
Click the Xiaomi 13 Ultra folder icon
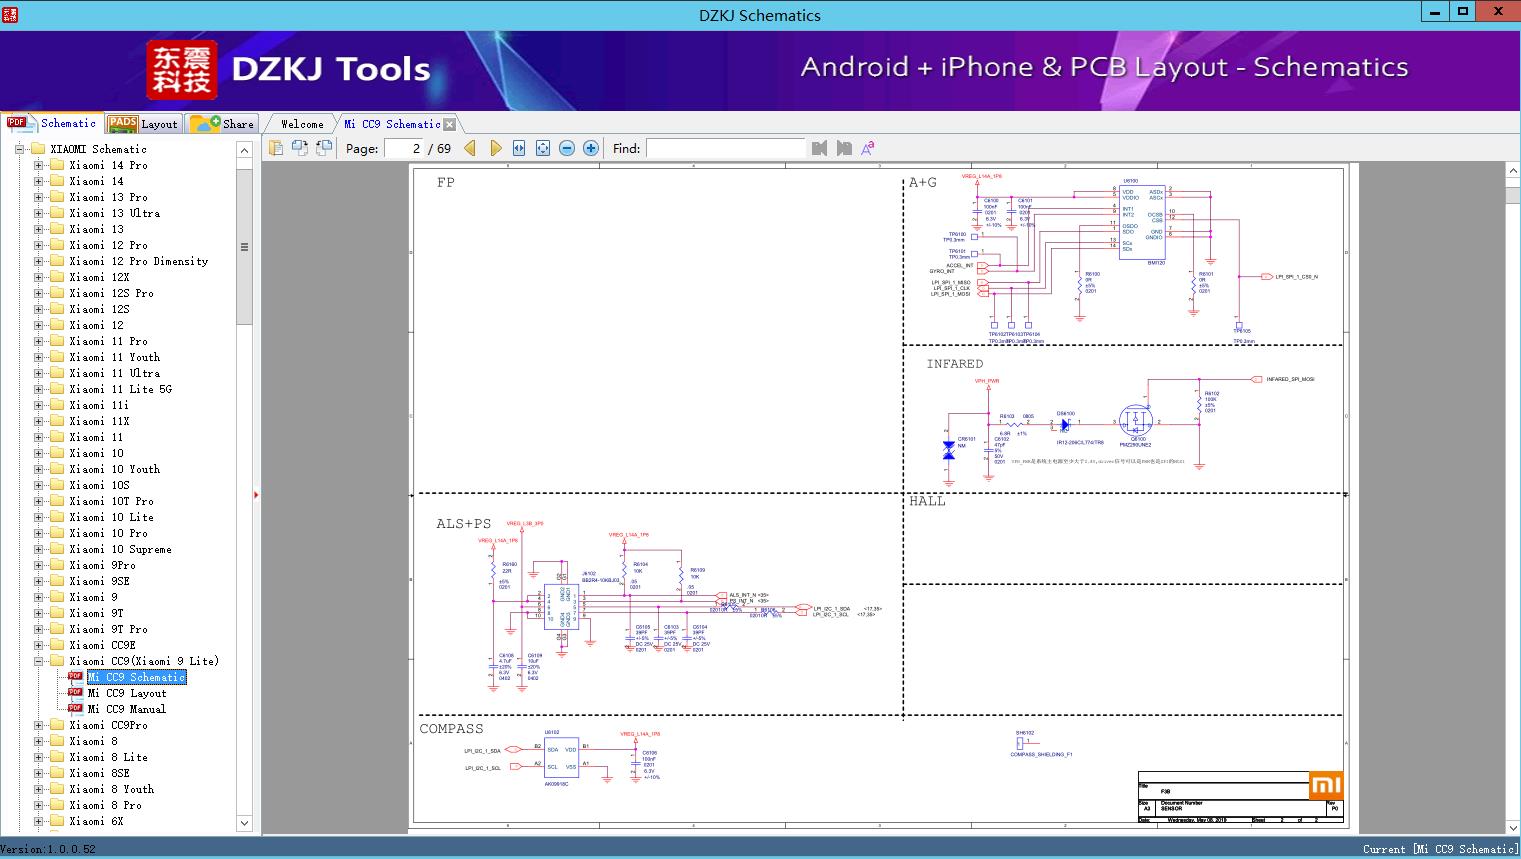click(57, 213)
